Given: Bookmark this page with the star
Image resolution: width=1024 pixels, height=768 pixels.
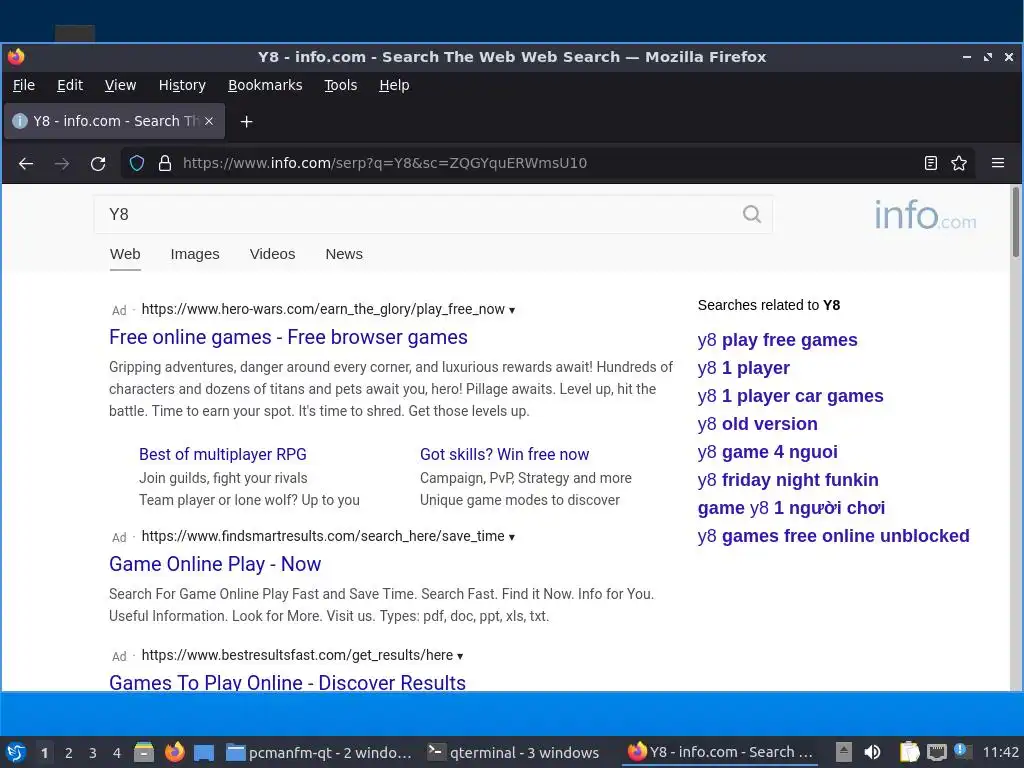Looking at the screenshot, I should [959, 163].
